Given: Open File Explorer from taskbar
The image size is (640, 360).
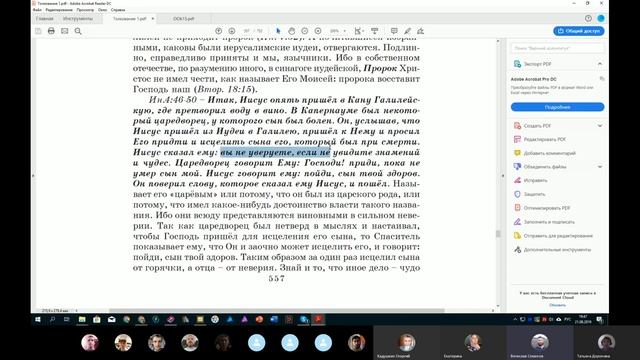Looking at the screenshot, I should (82, 320).
